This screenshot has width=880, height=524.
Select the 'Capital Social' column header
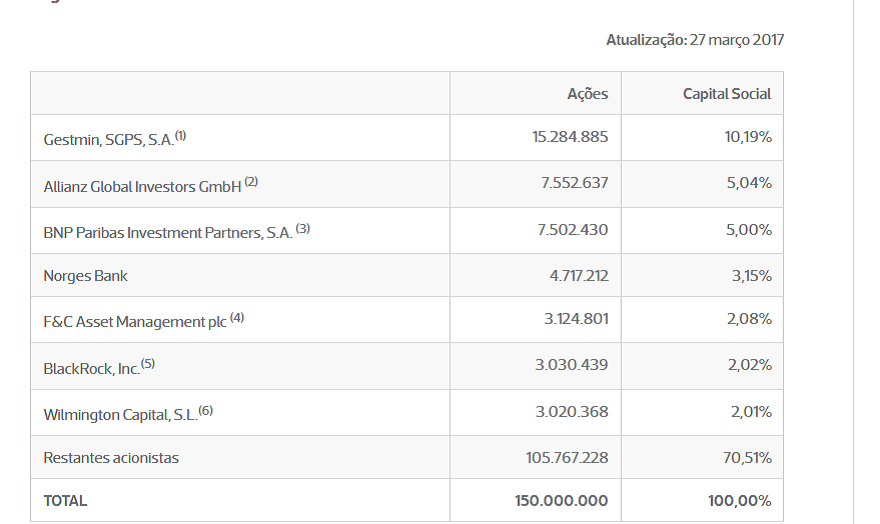point(727,94)
